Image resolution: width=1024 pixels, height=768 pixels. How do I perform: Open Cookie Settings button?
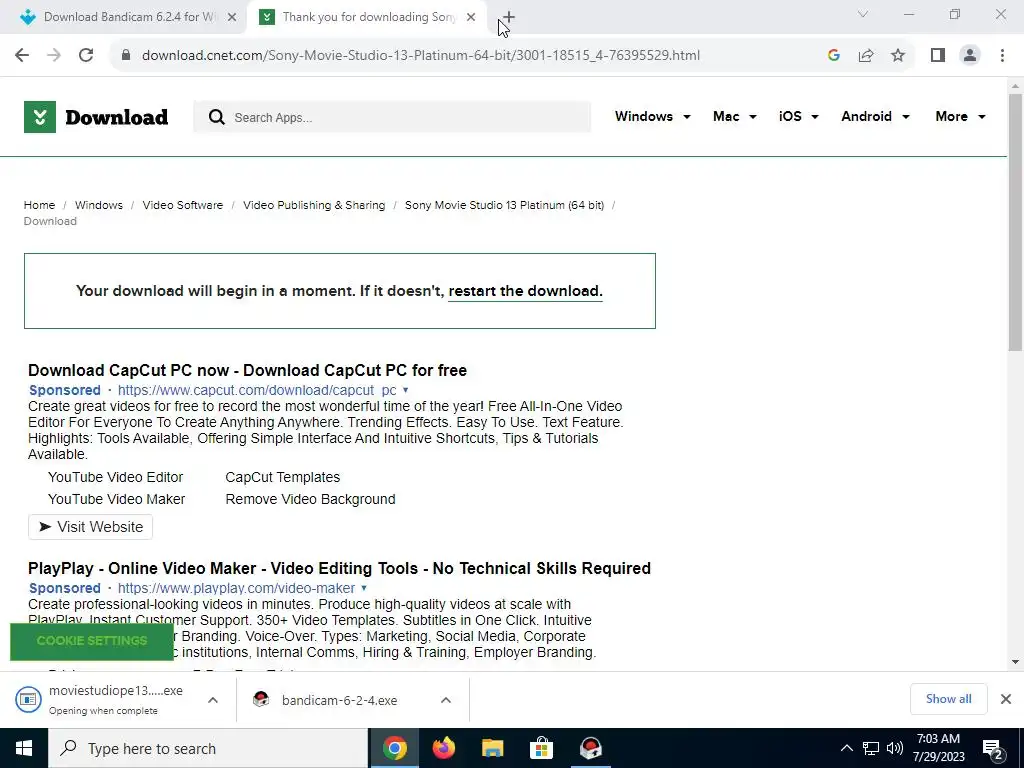pyautogui.click(x=92, y=641)
